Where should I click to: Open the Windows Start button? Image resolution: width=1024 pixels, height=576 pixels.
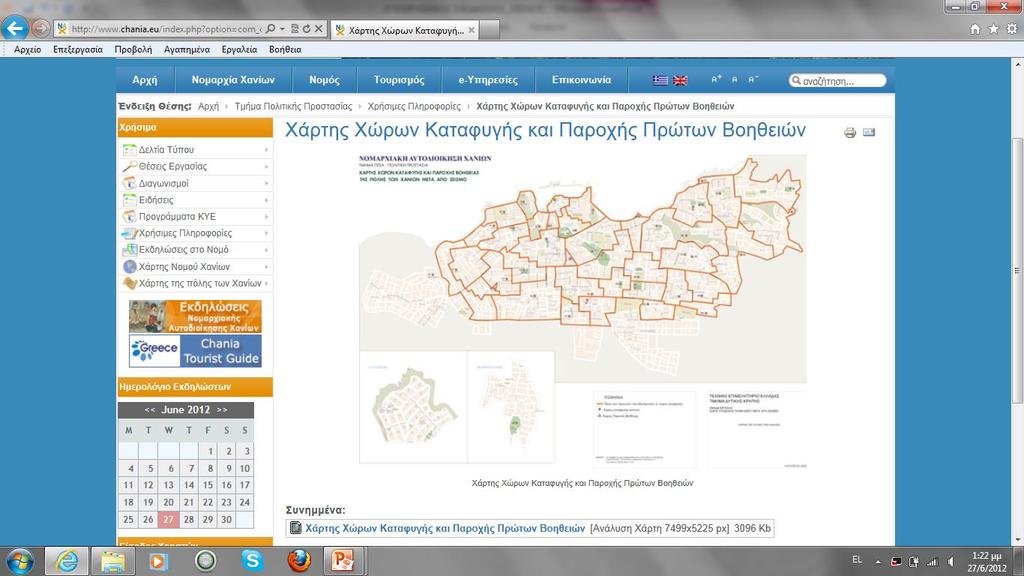pos(19,561)
